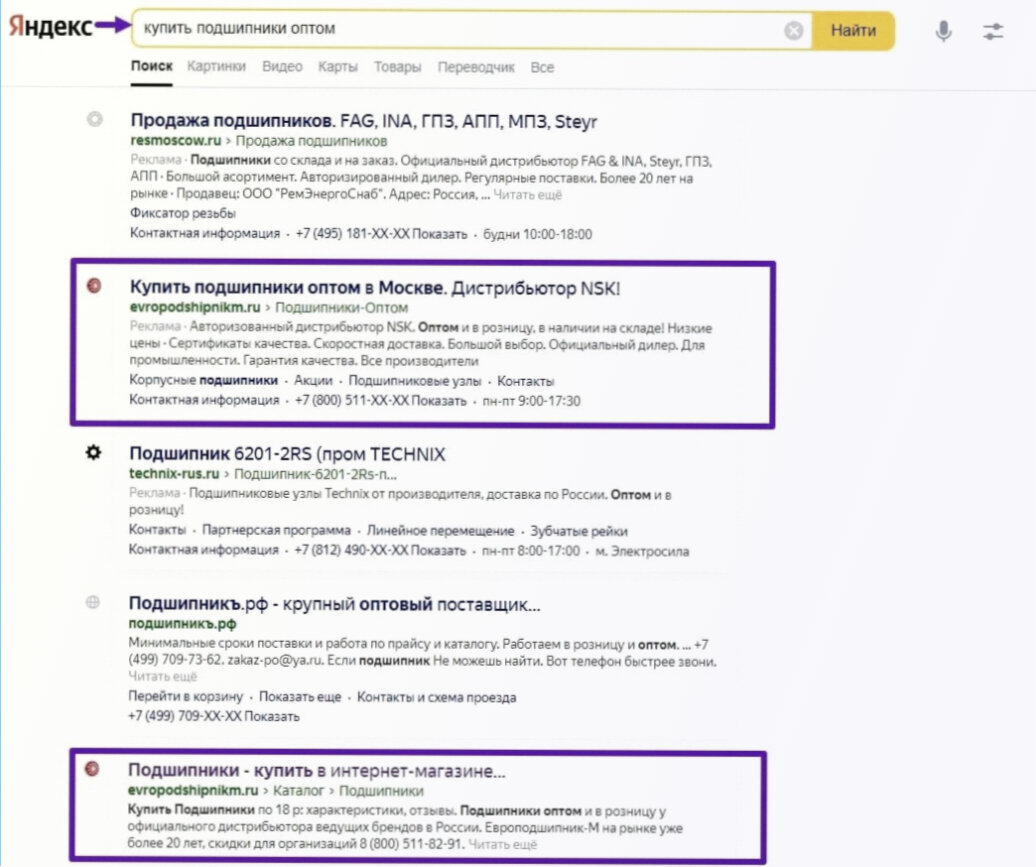Open Подшипник 6201-2RS result title
Screen dimensions: 1036x867
point(287,454)
